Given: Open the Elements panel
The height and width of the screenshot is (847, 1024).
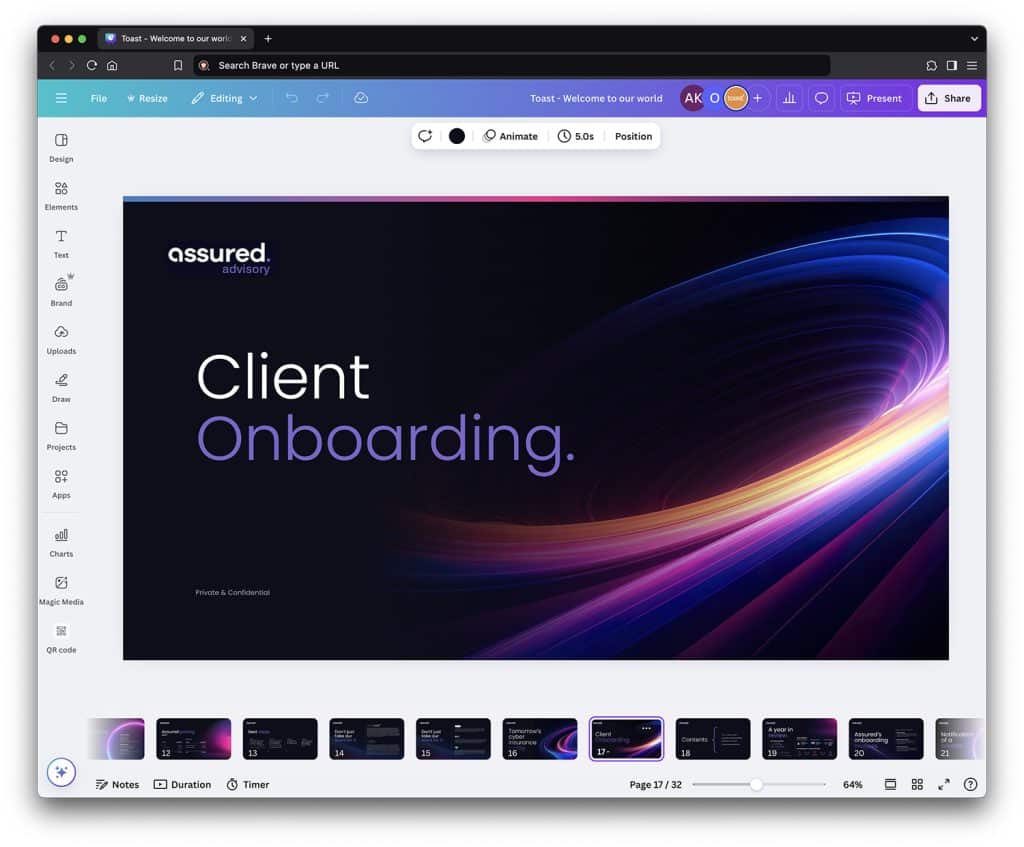Looking at the screenshot, I should pyautogui.click(x=61, y=195).
